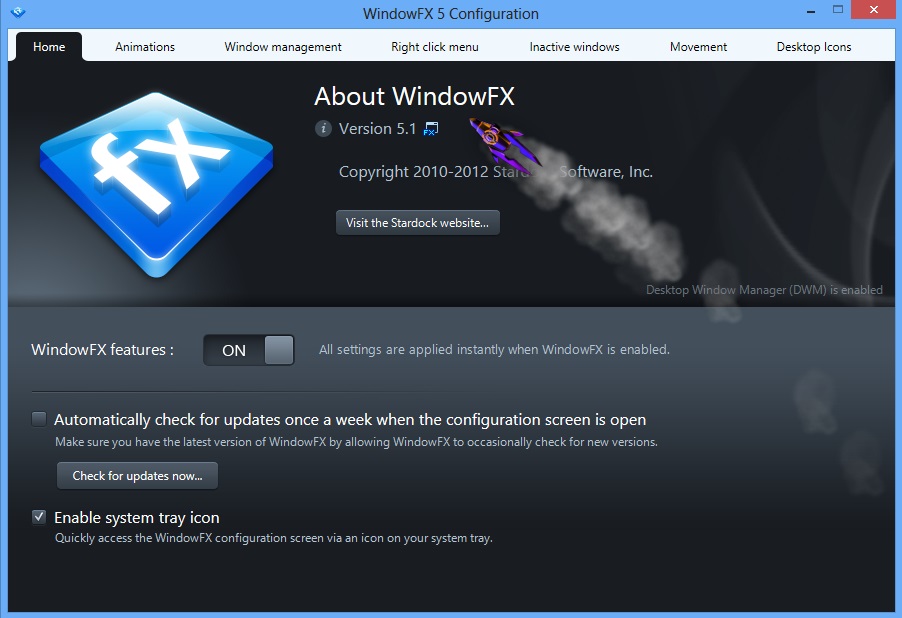Click the All settings are applied instantly text
The width and height of the screenshot is (902, 618).
[x=494, y=349]
